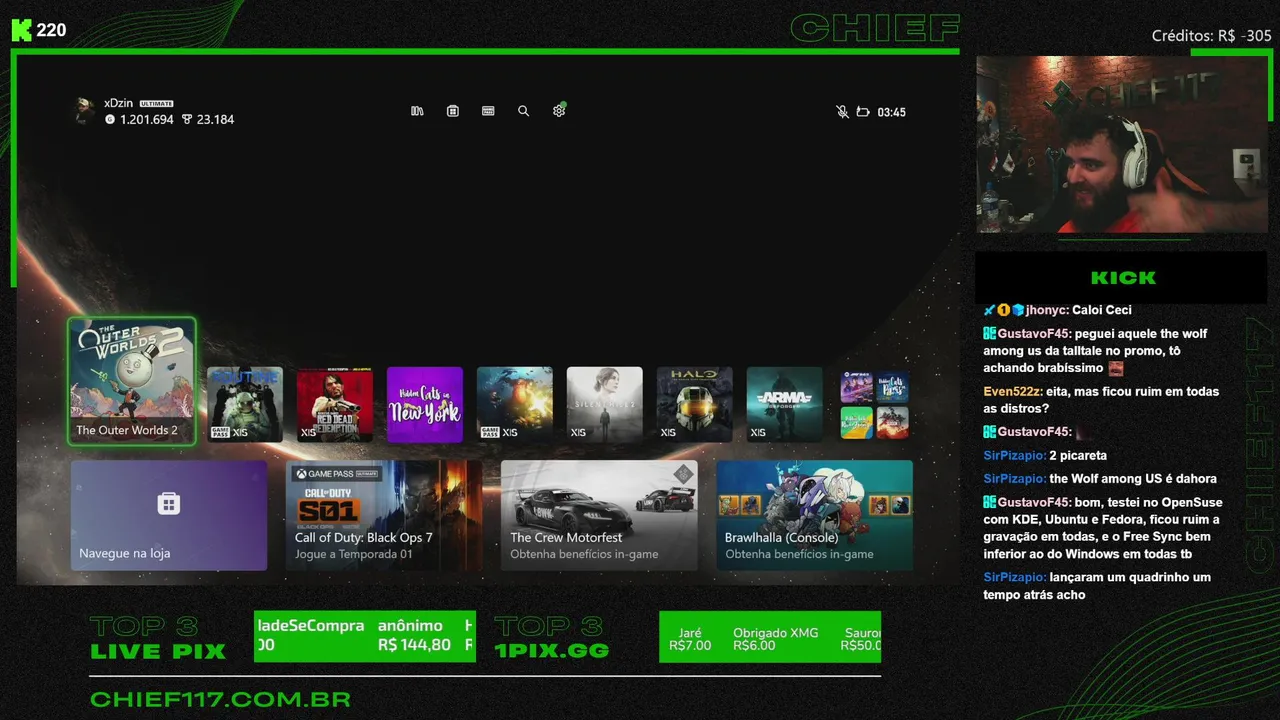Click the achievement count 23.184
1280x720 pixels.
tap(215, 119)
